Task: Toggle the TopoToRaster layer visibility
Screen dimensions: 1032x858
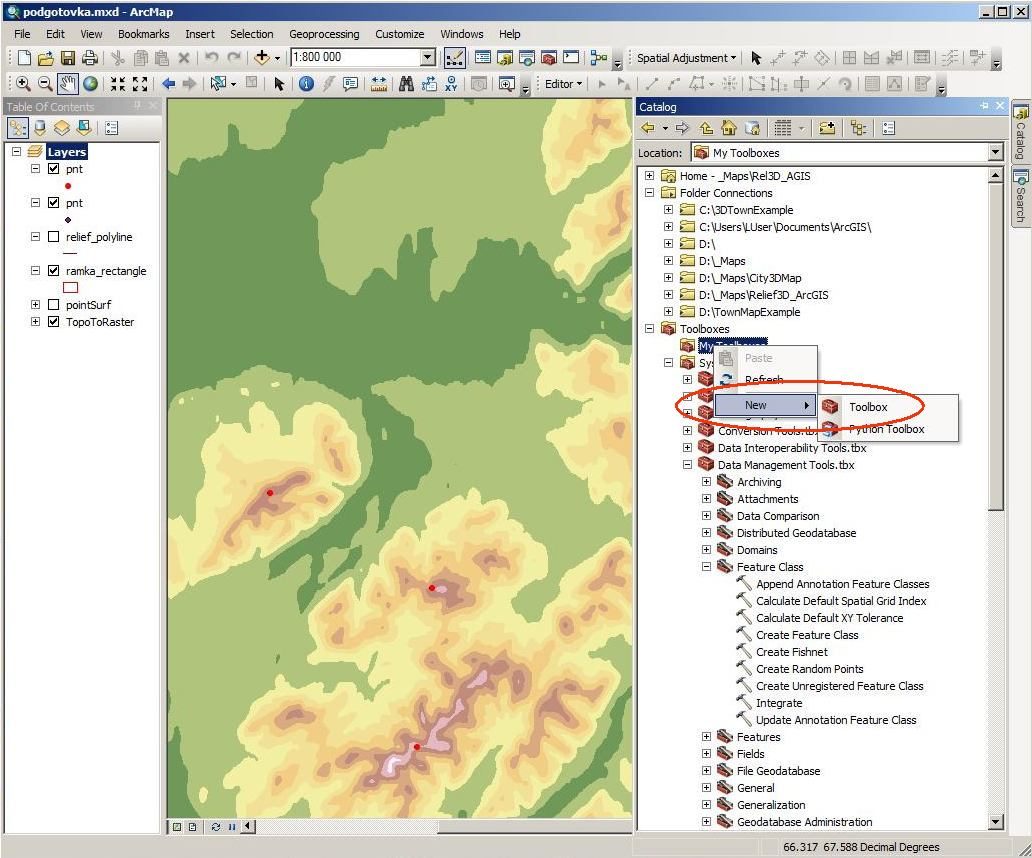Action: [54, 322]
